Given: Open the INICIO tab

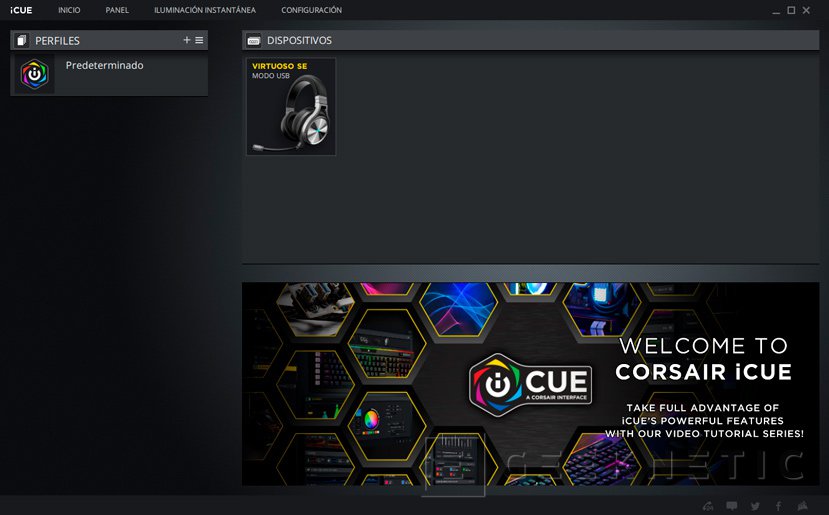Looking at the screenshot, I should (69, 10).
